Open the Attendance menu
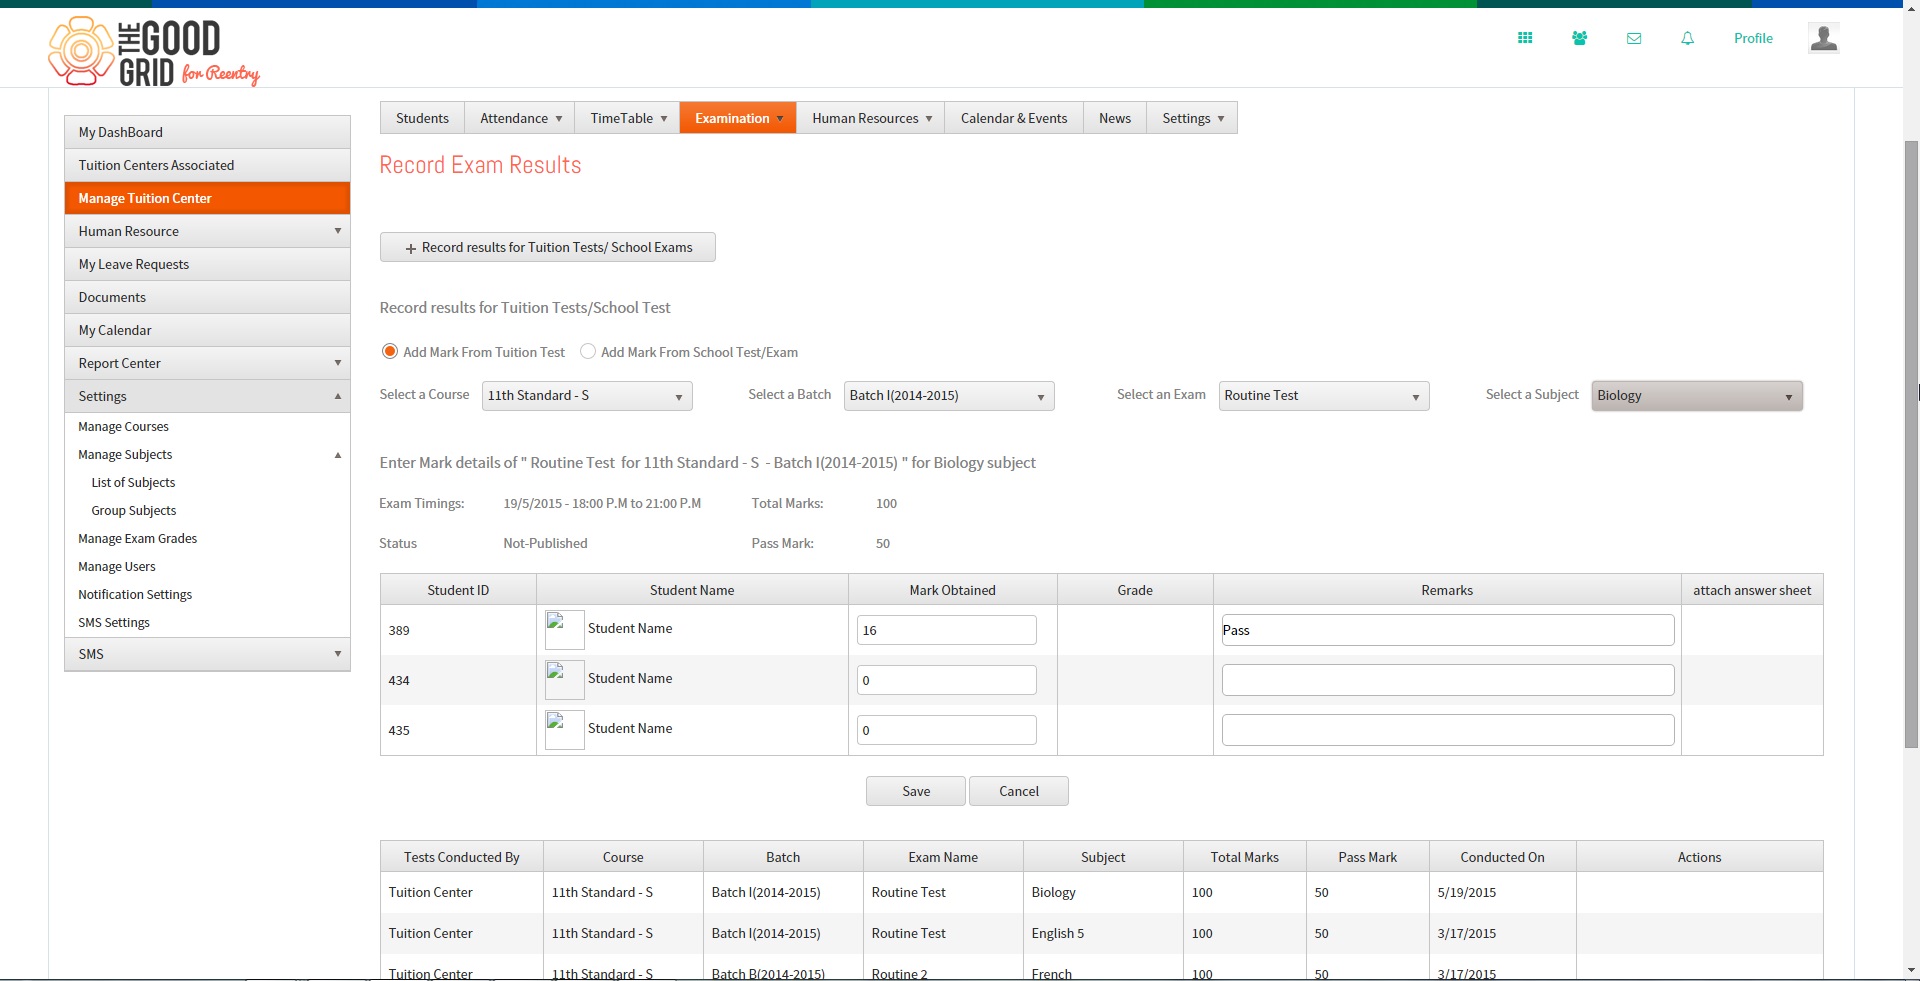Viewport: 1920px width, 981px height. coord(520,118)
